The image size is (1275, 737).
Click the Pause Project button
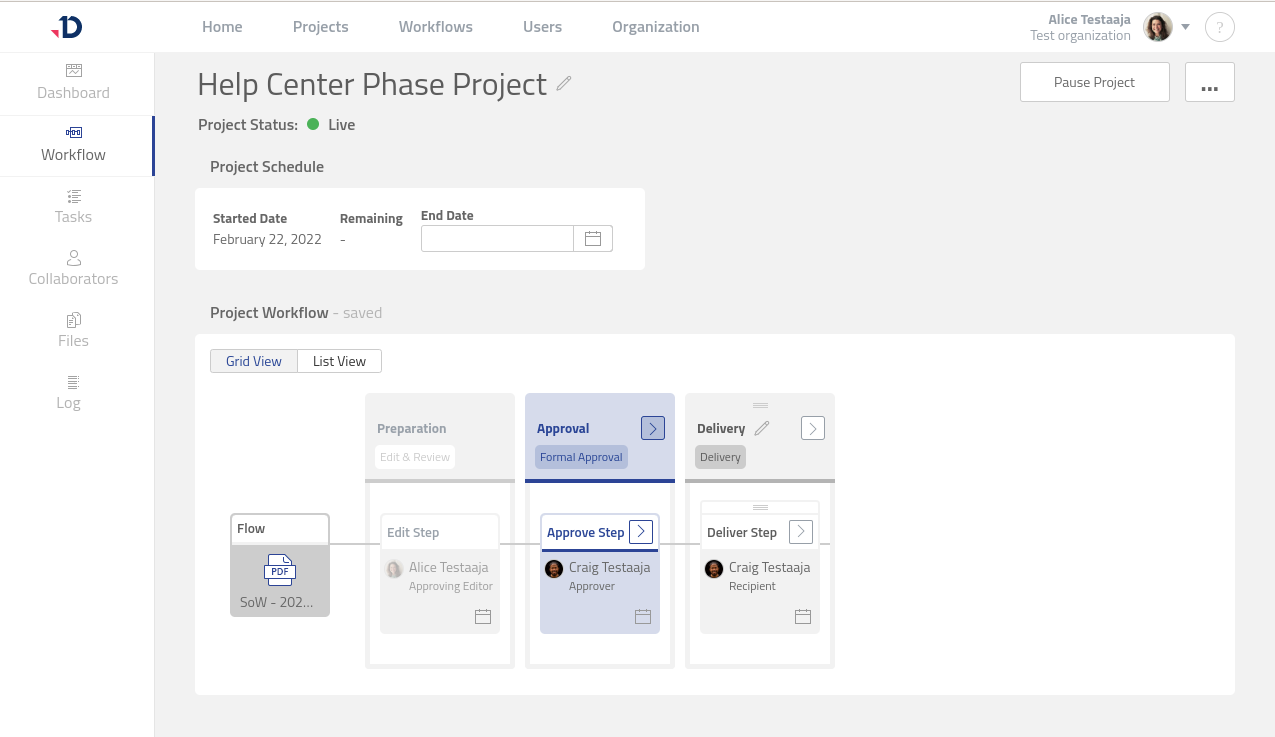pyautogui.click(x=1094, y=82)
